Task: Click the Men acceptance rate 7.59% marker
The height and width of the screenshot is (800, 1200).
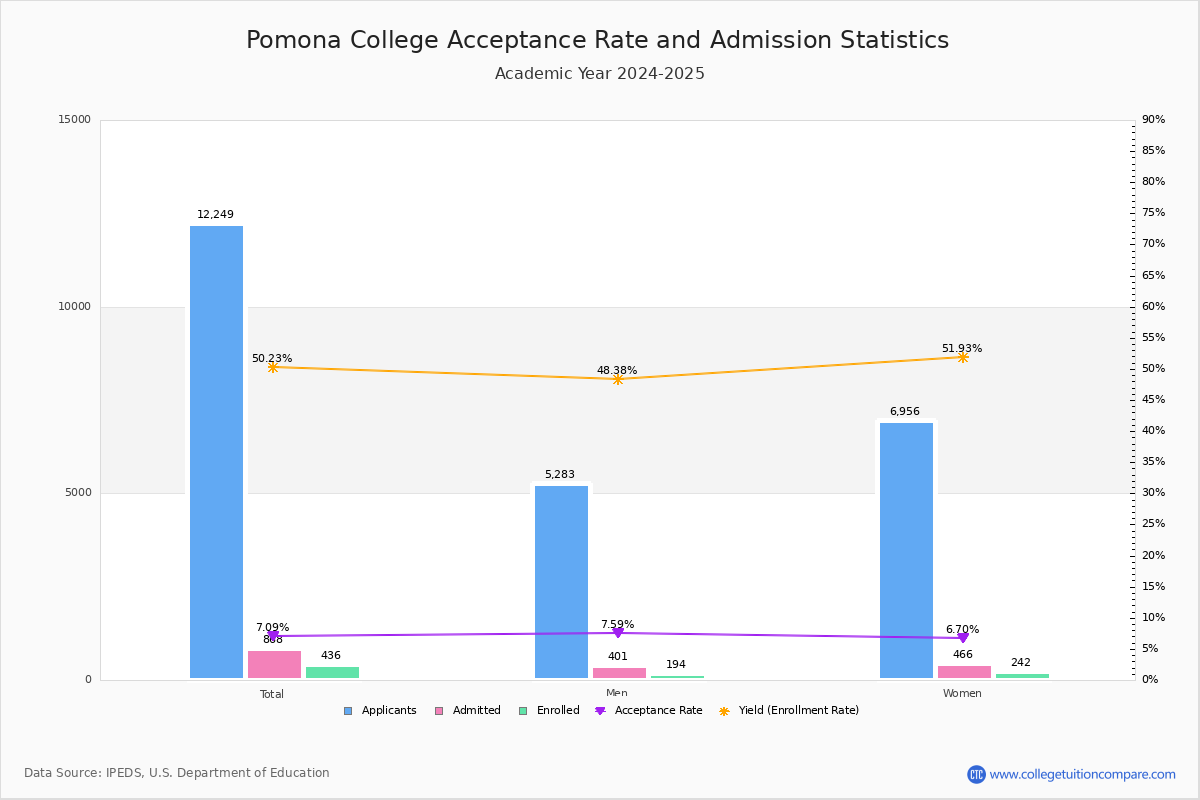Action: point(618,632)
